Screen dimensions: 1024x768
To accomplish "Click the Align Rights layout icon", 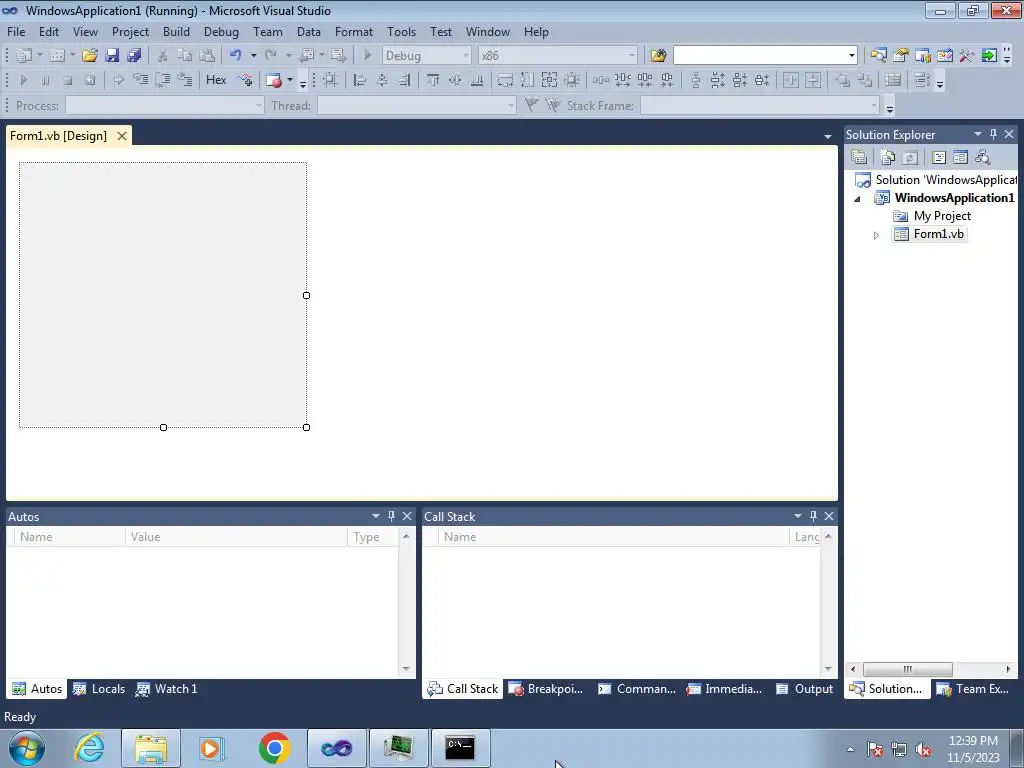I will click(x=404, y=80).
